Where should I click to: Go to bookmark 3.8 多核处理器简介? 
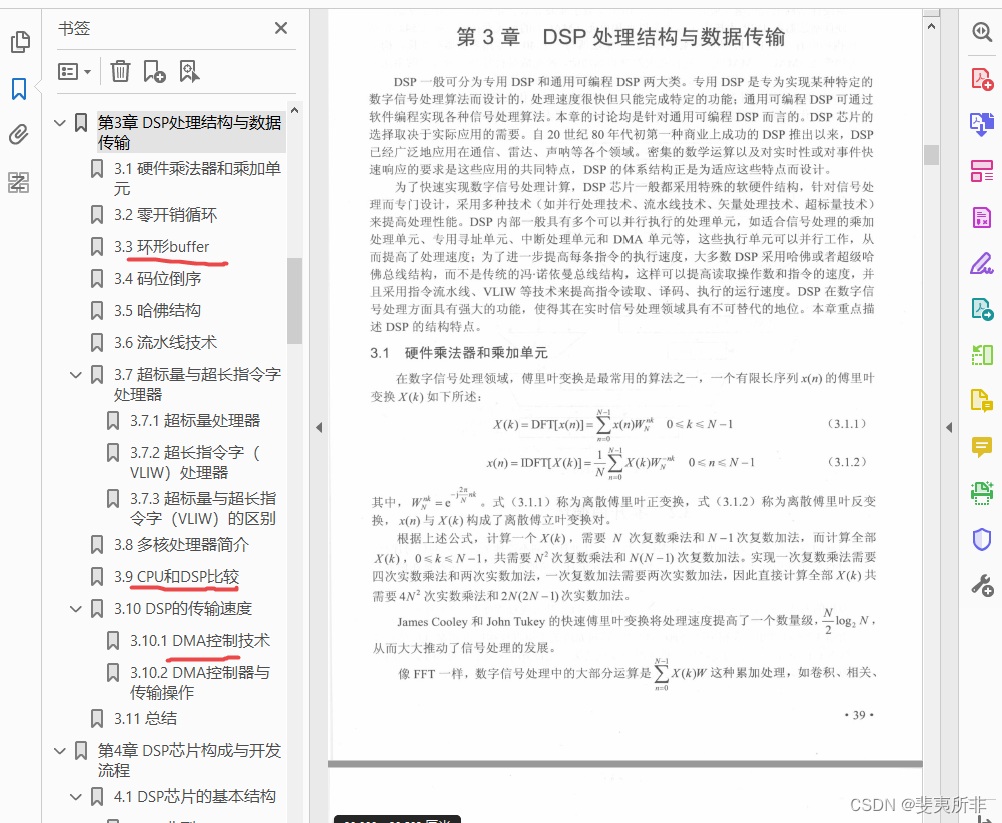[x=181, y=544]
